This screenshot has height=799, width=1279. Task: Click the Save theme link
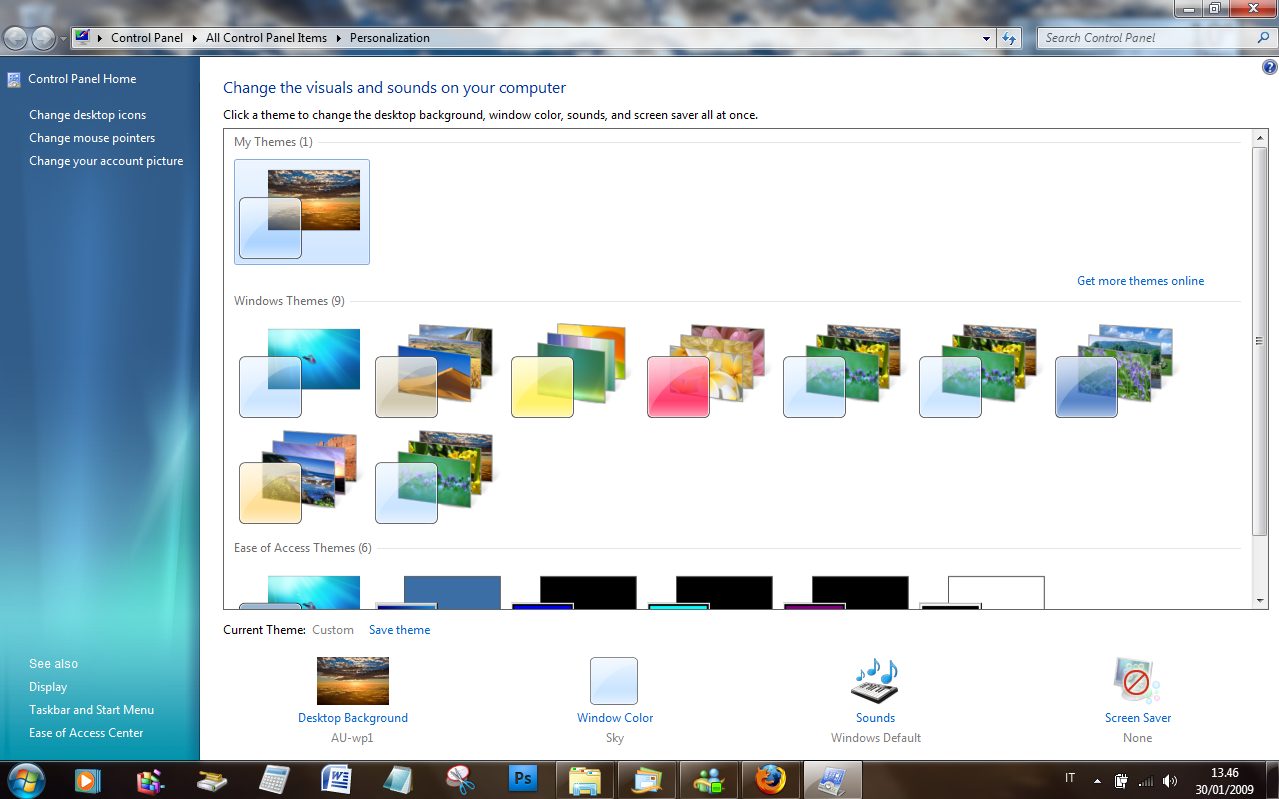pyautogui.click(x=399, y=630)
